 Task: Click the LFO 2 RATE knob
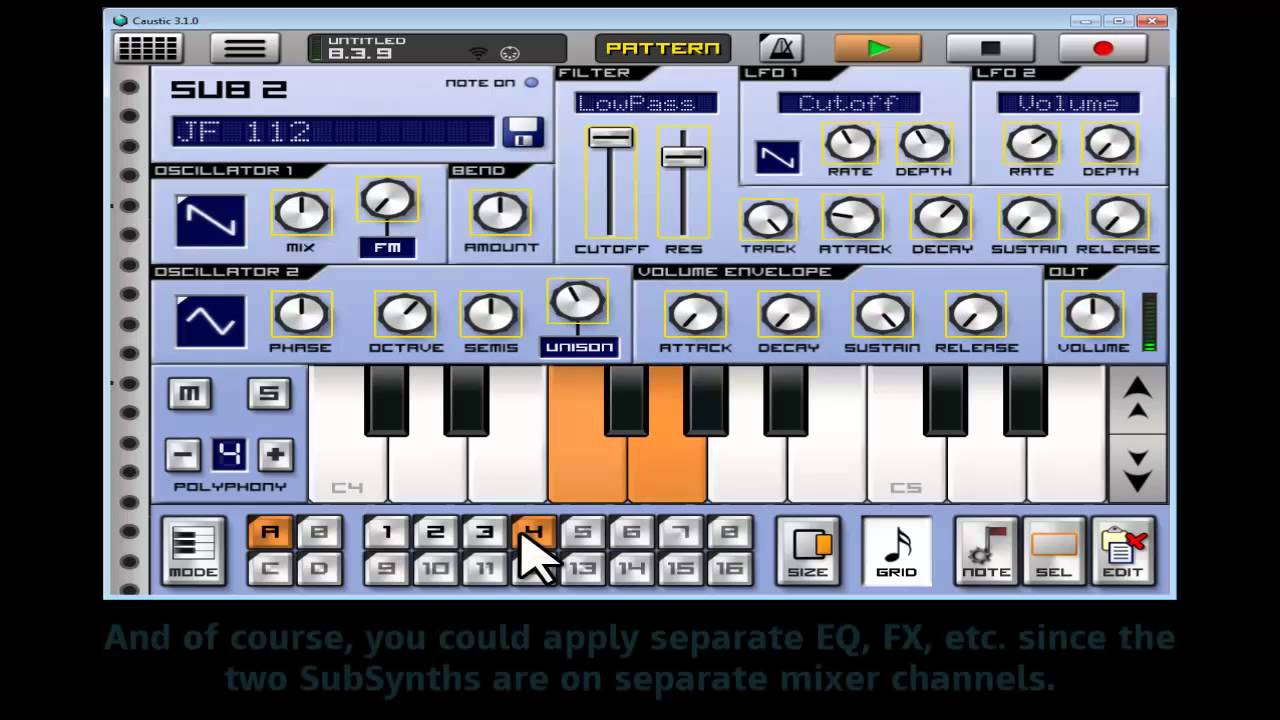point(1032,144)
